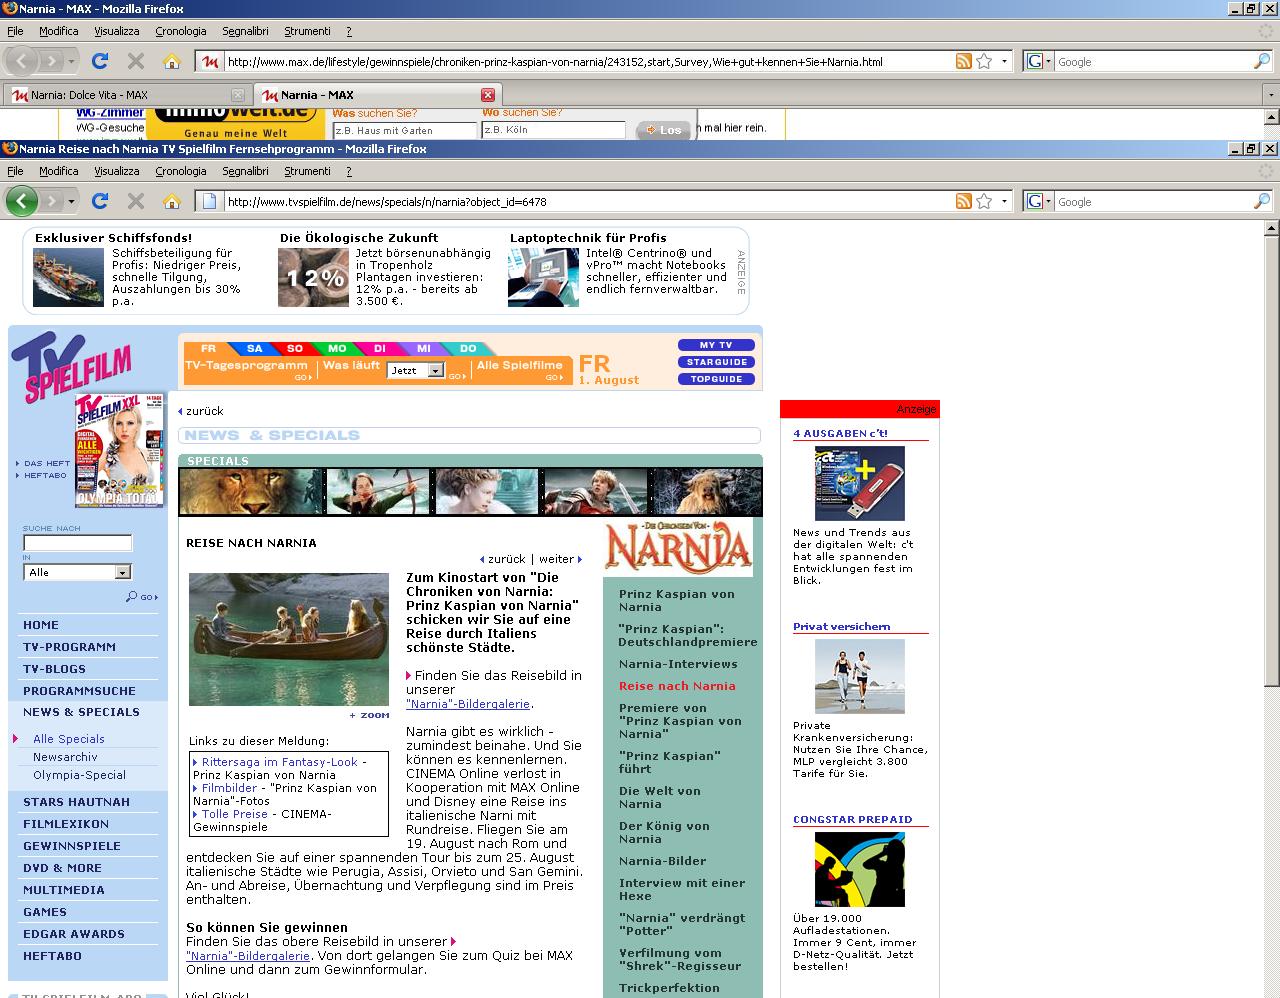This screenshot has width=1280, height=998.
Task: Open Segnalibri menu in front Firefox window
Action: pyautogui.click(x=245, y=171)
